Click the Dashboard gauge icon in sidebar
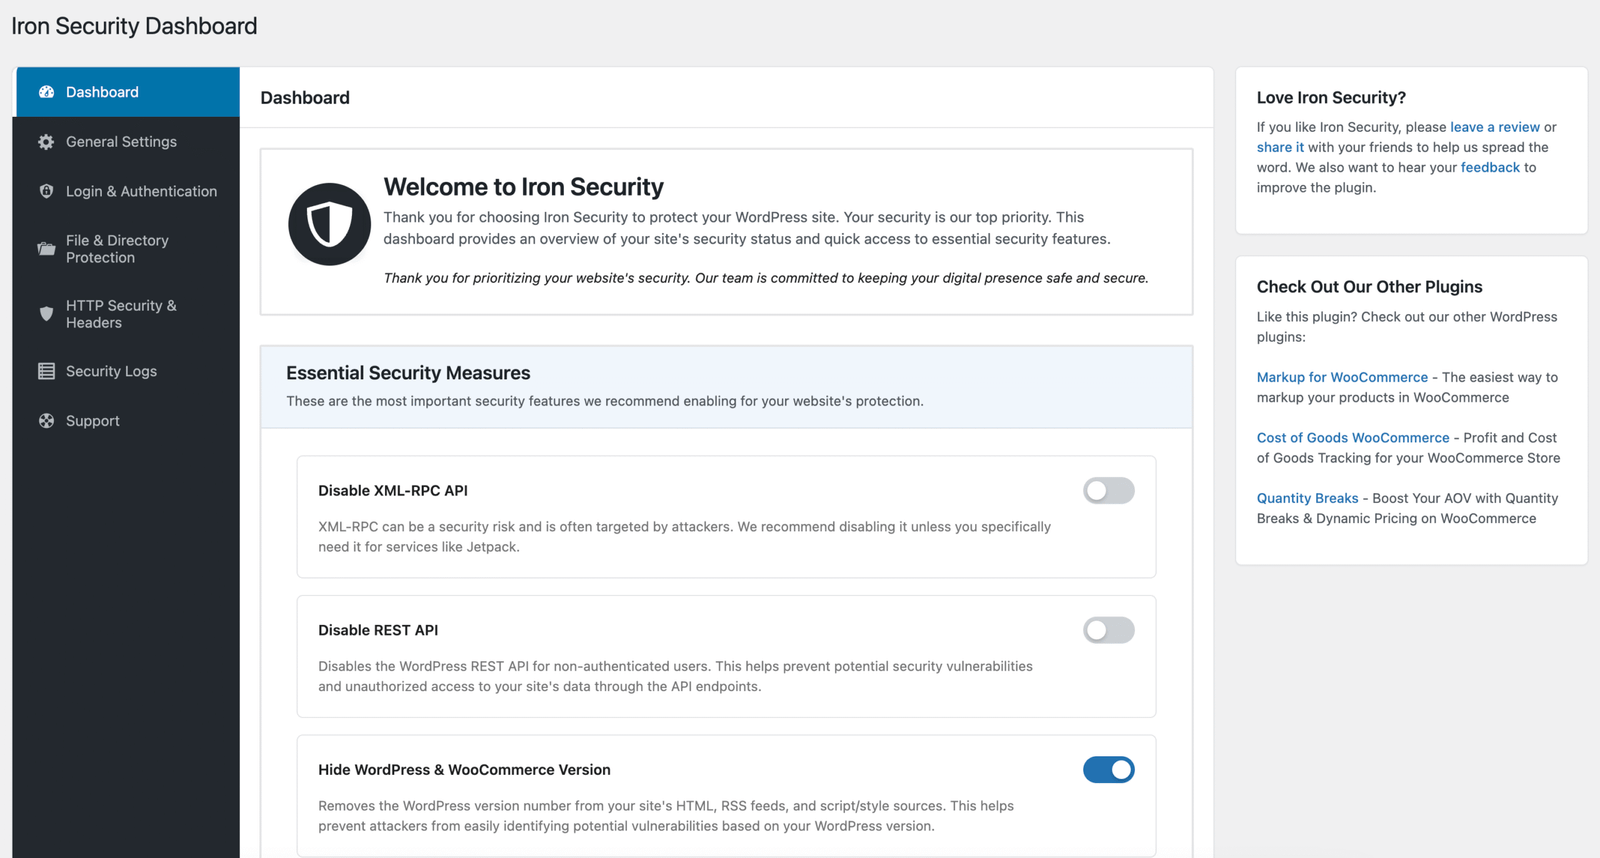Screen dimensions: 1600x858 [x=46, y=92]
